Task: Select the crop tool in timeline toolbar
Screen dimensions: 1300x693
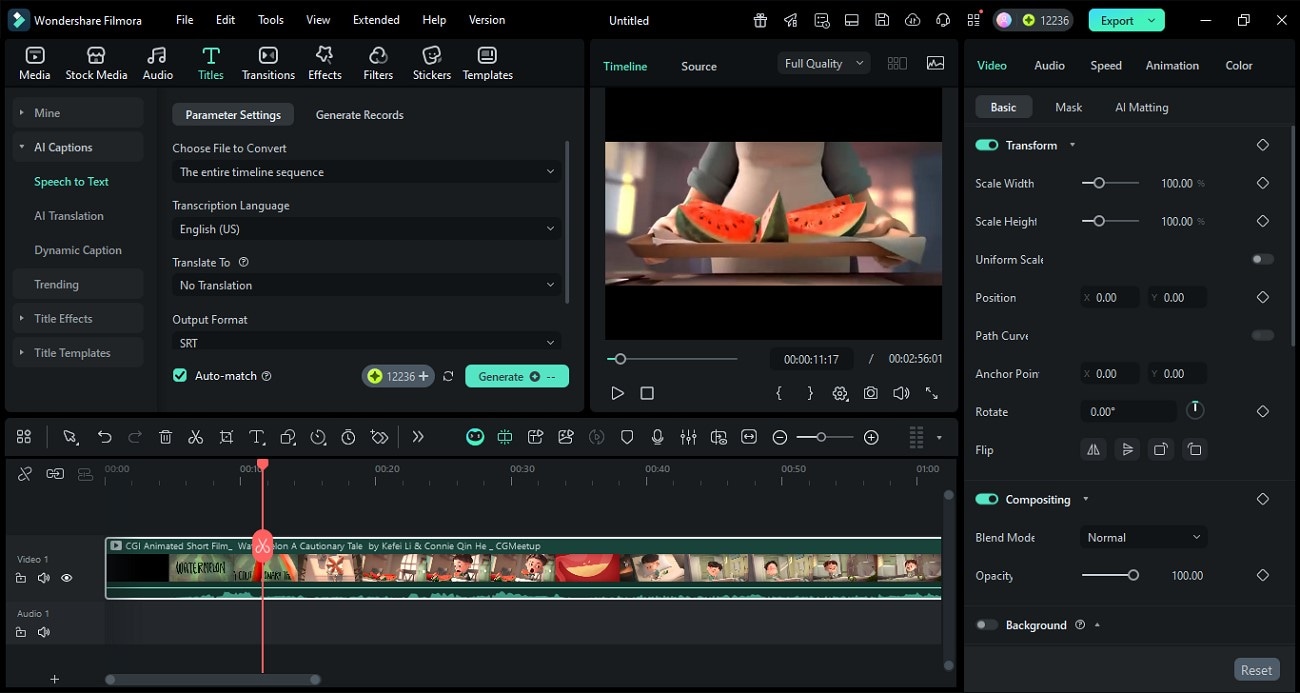Action: click(x=227, y=437)
